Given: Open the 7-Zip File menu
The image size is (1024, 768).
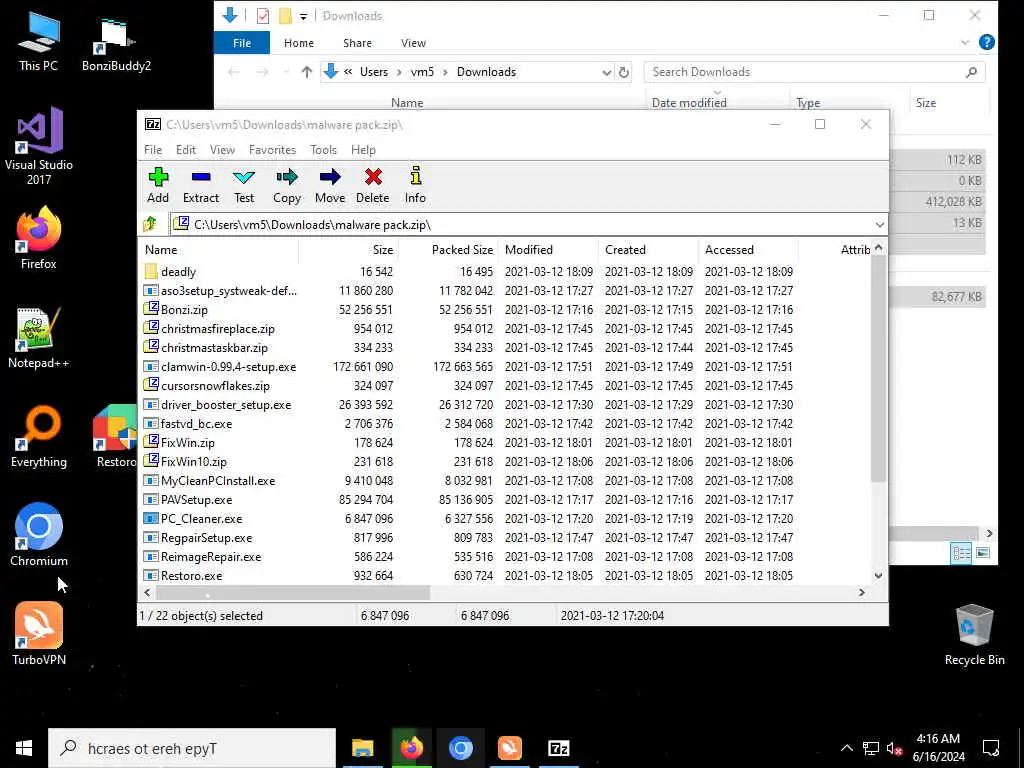Looking at the screenshot, I should (x=153, y=150).
